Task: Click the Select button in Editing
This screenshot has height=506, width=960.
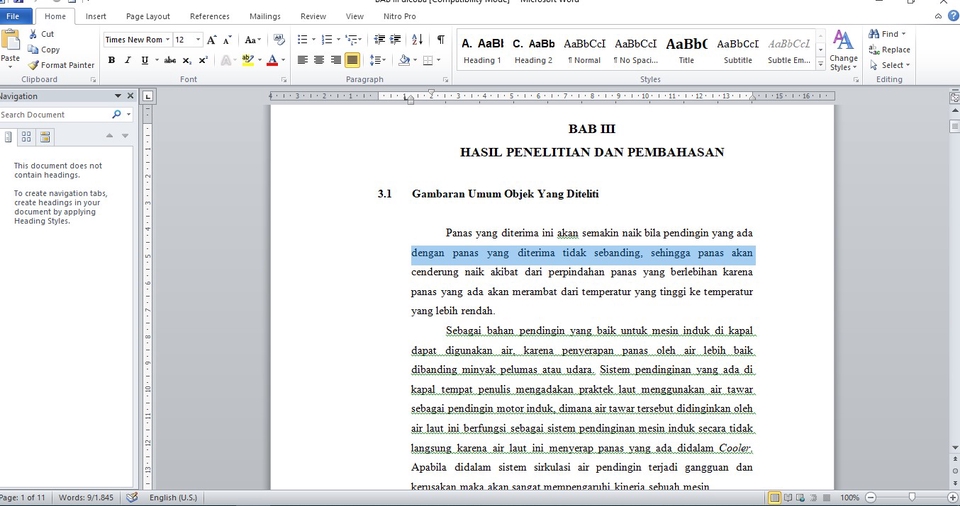Action: pos(890,65)
